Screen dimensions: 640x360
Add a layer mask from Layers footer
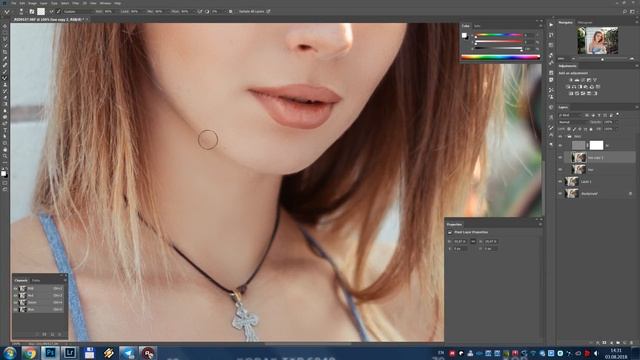pyautogui.click(x=604, y=342)
